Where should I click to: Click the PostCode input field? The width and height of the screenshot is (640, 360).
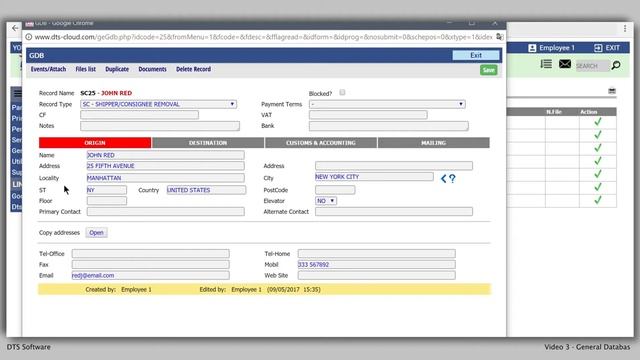335,190
